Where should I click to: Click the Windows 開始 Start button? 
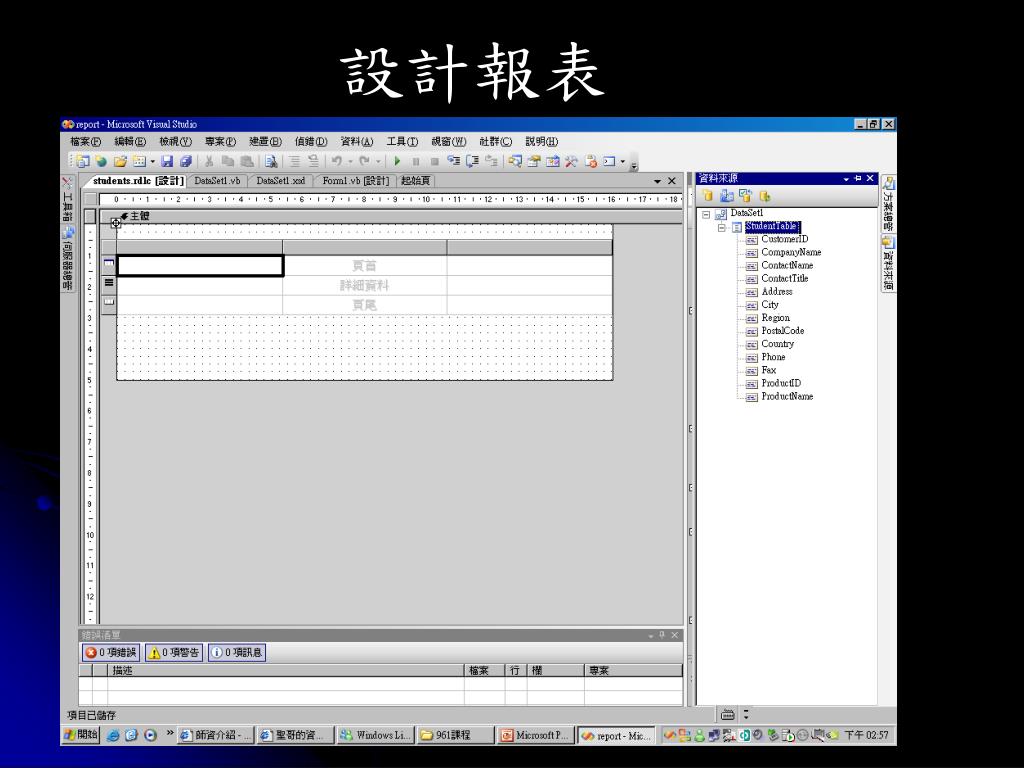pos(81,735)
